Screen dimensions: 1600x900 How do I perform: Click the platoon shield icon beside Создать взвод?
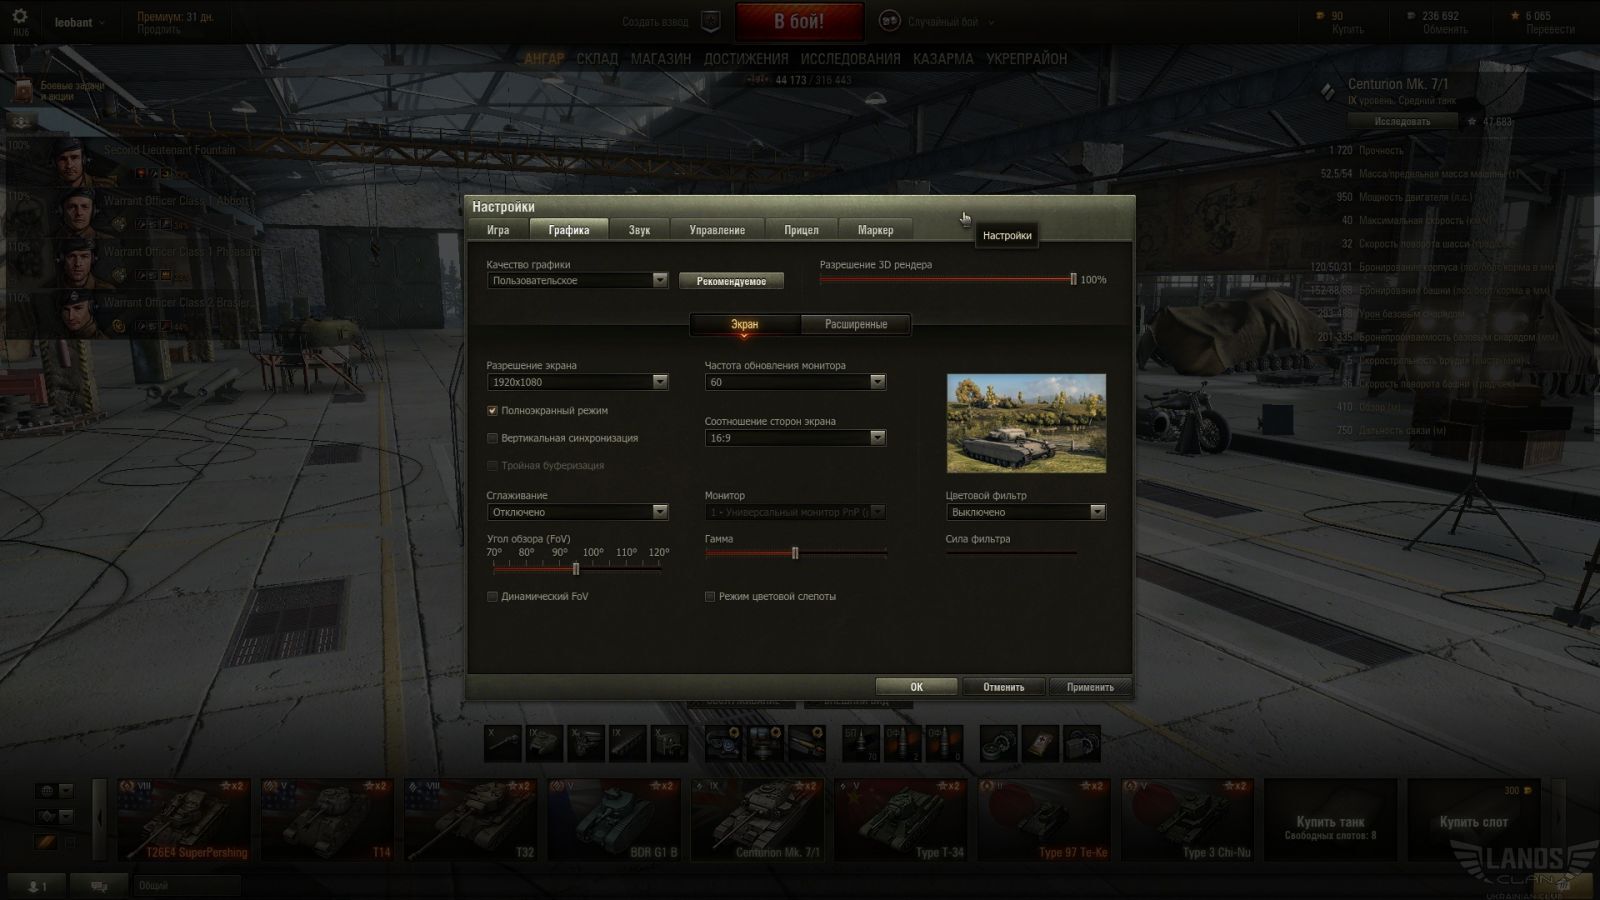tap(710, 21)
